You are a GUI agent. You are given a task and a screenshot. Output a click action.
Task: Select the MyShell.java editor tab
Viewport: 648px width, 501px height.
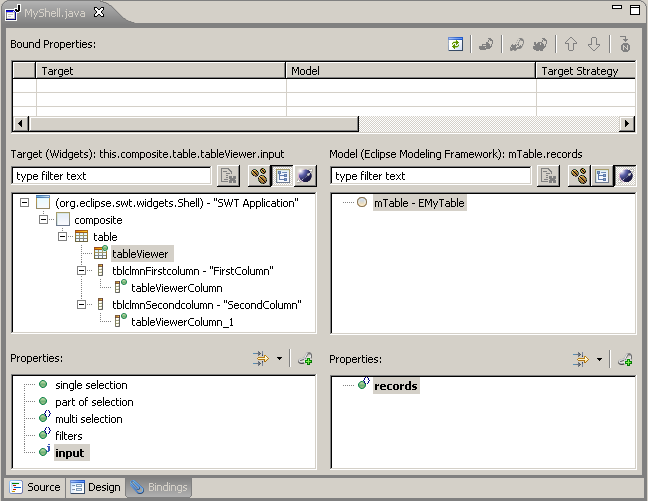(54, 13)
